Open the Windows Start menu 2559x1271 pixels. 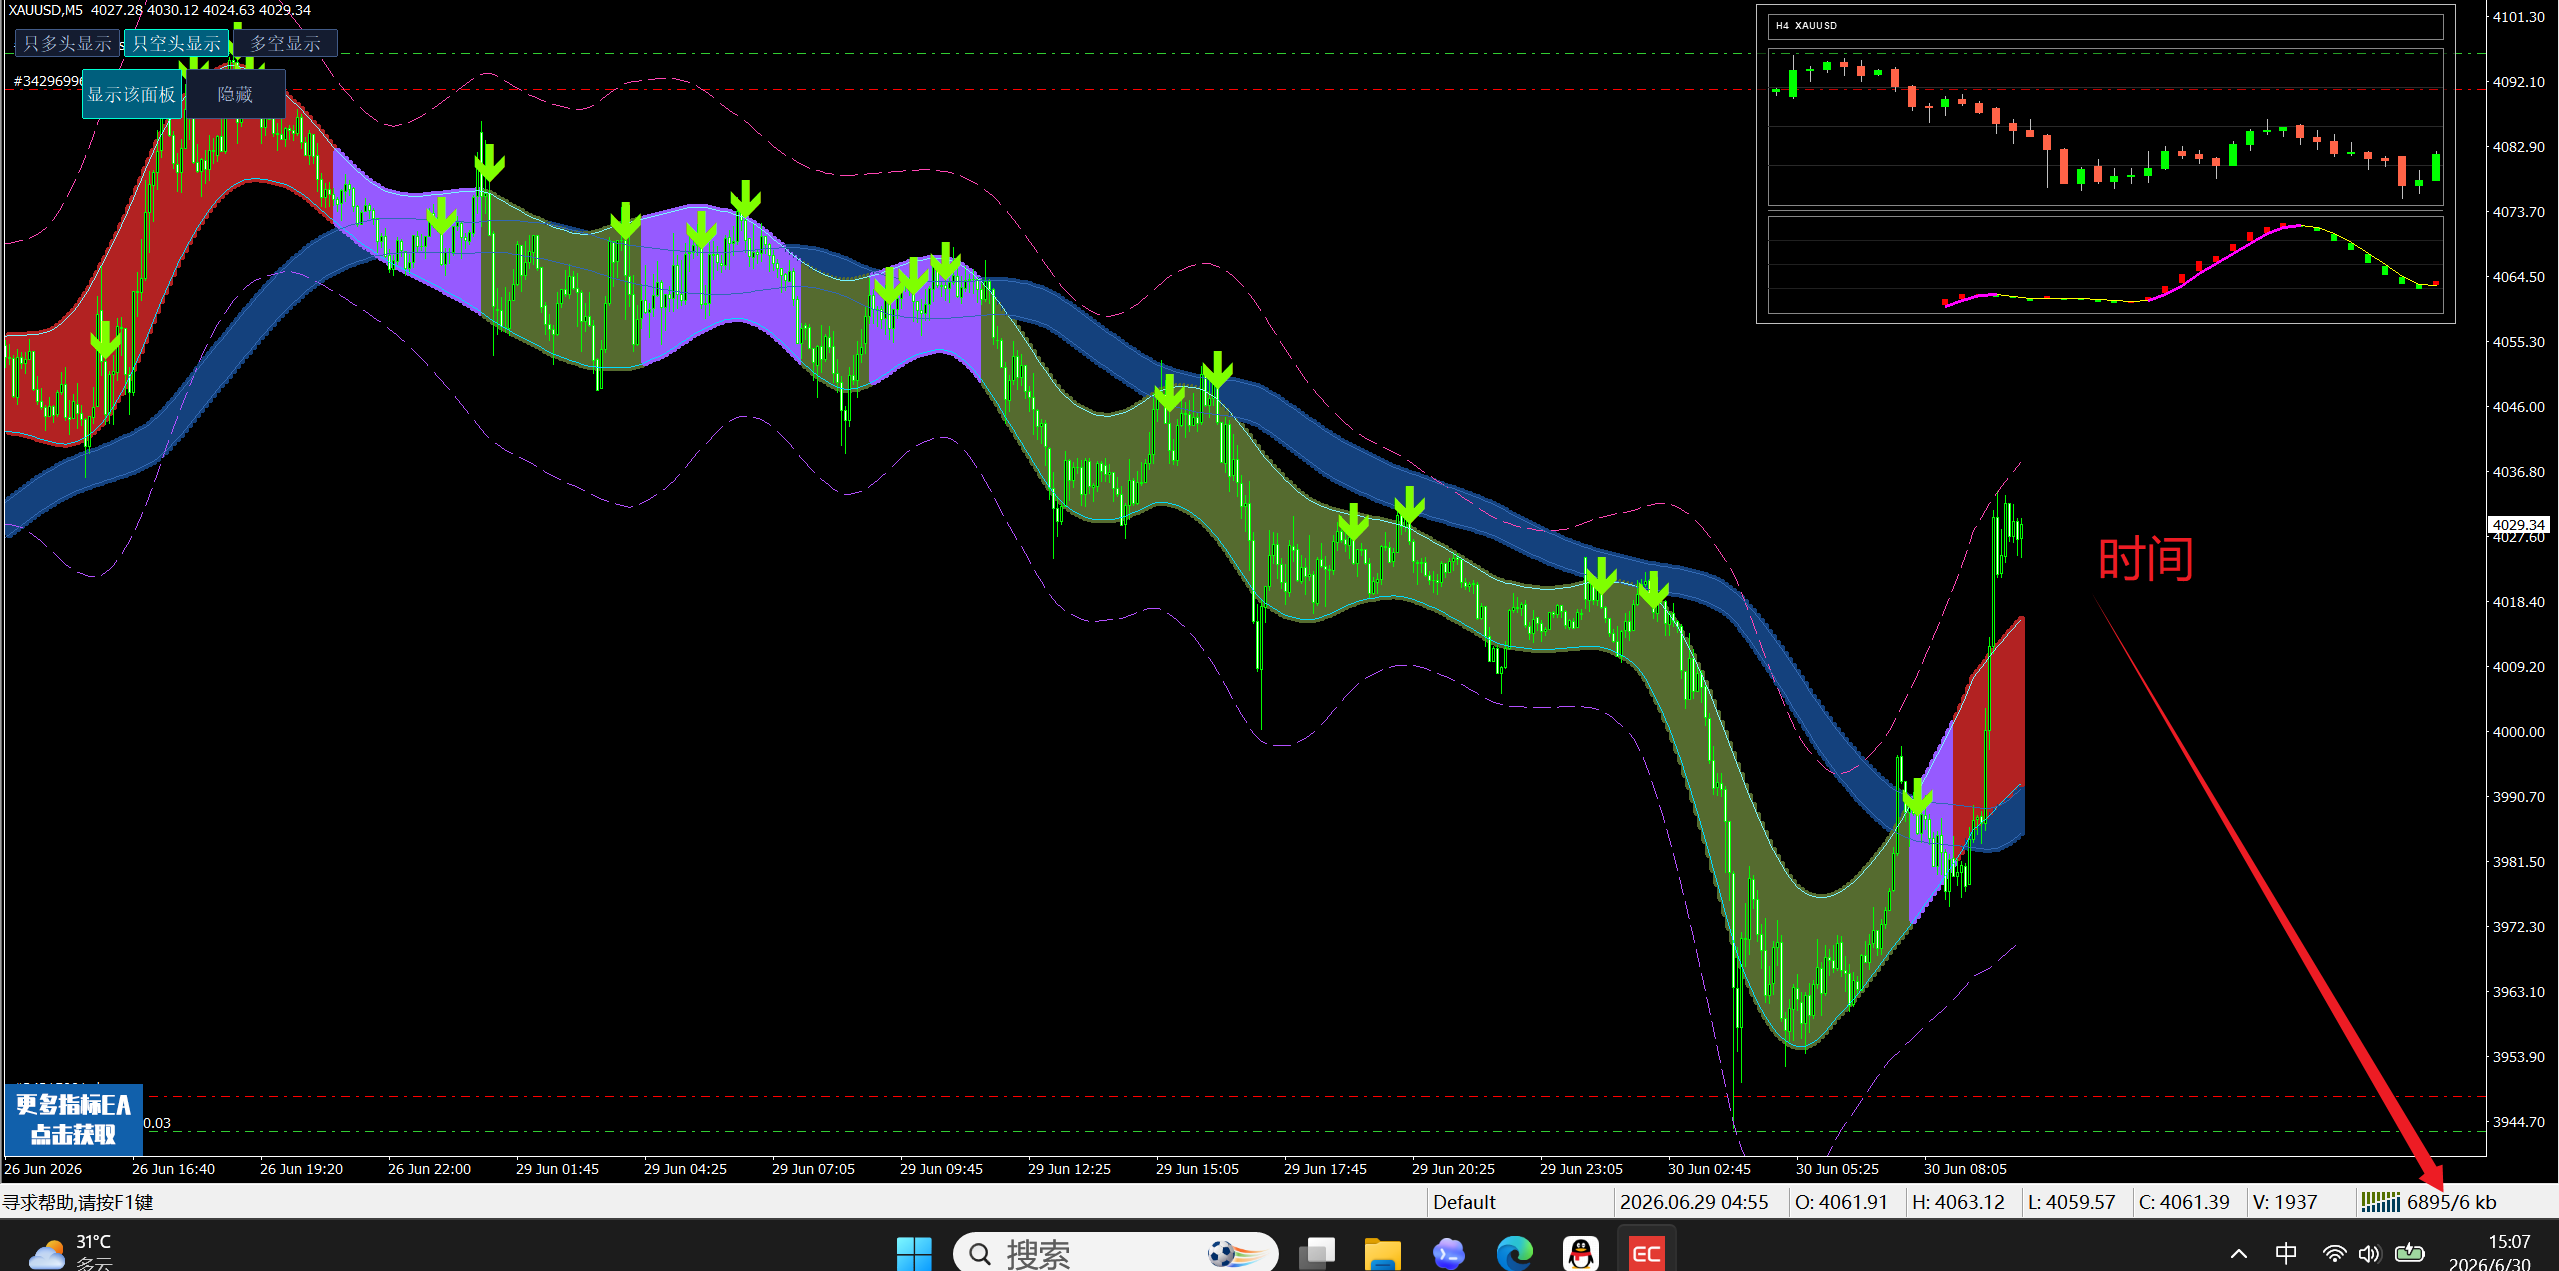click(914, 1253)
